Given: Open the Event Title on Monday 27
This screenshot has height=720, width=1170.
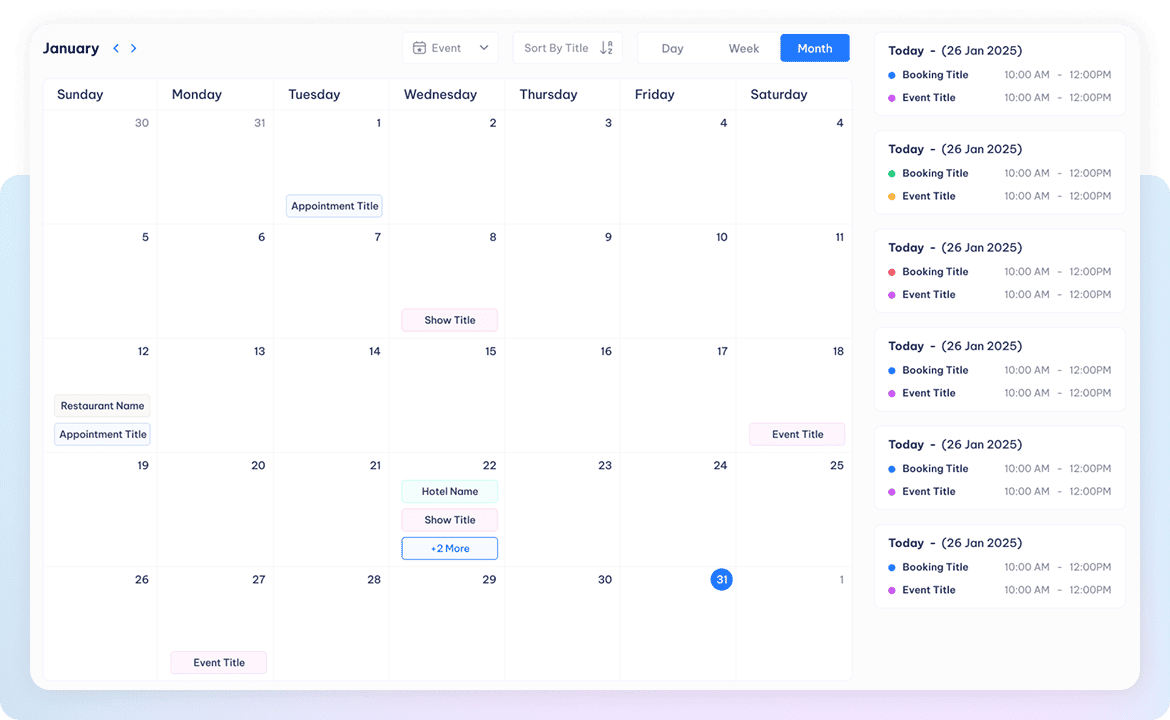Looking at the screenshot, I should (218, 662).
